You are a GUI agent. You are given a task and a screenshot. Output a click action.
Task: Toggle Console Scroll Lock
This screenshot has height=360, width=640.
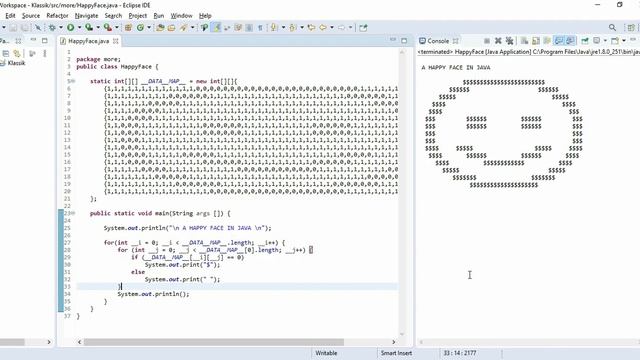tap(536, 41)
